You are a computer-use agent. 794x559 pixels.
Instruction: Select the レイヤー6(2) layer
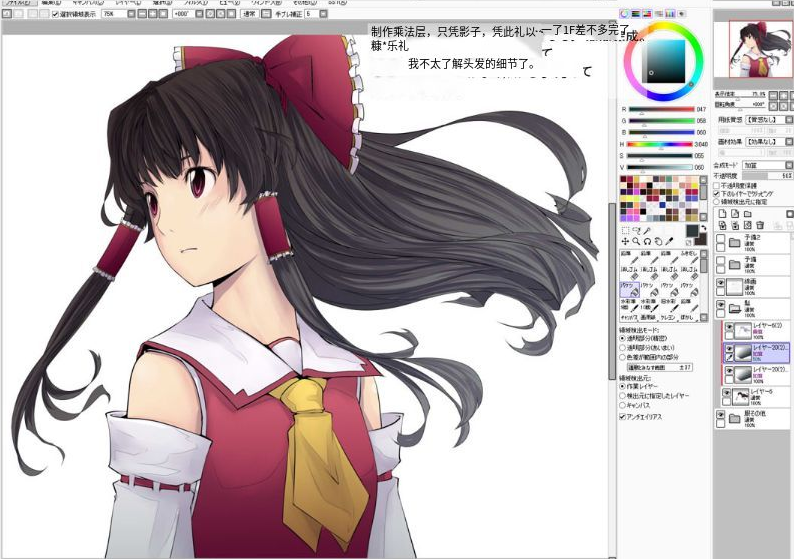(757, 330)
